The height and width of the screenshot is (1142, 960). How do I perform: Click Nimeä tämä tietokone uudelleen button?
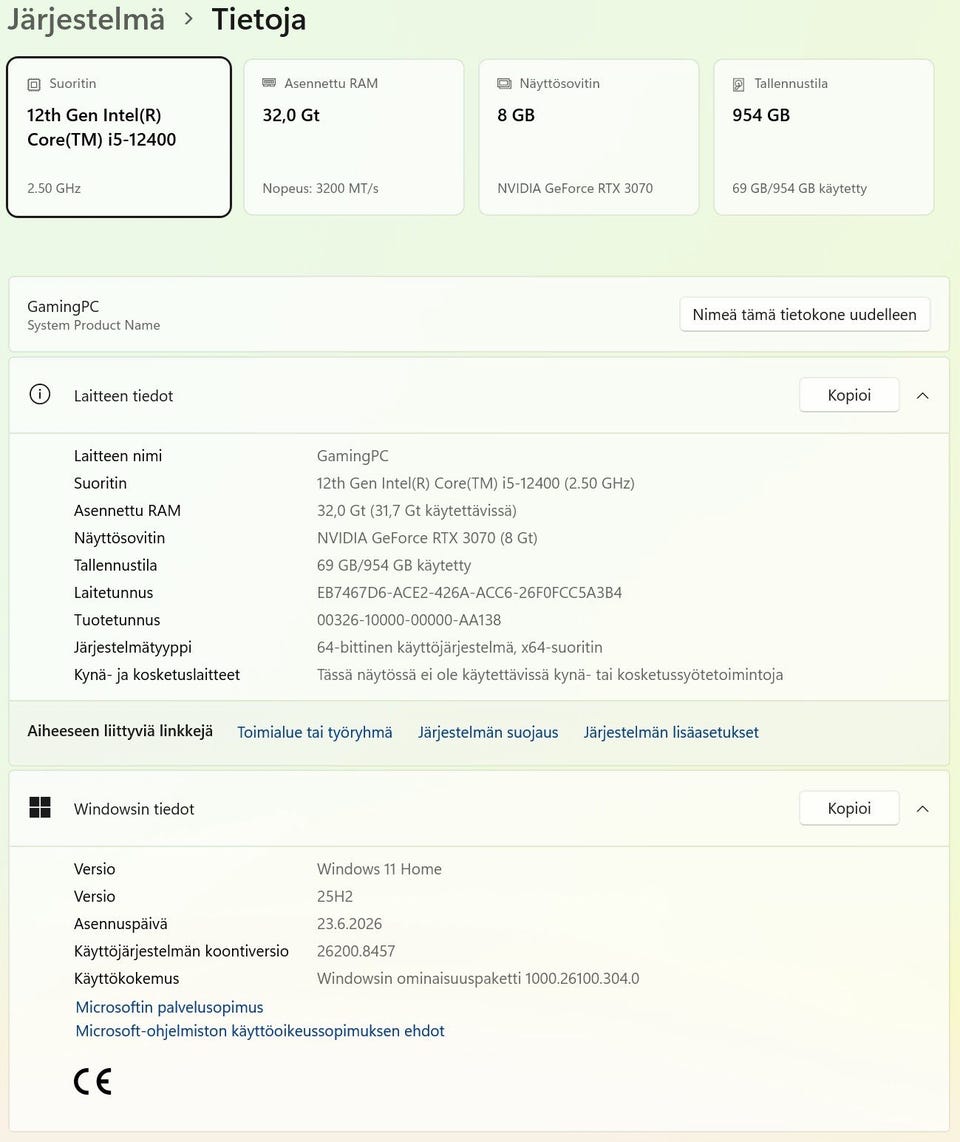(805, 315)
